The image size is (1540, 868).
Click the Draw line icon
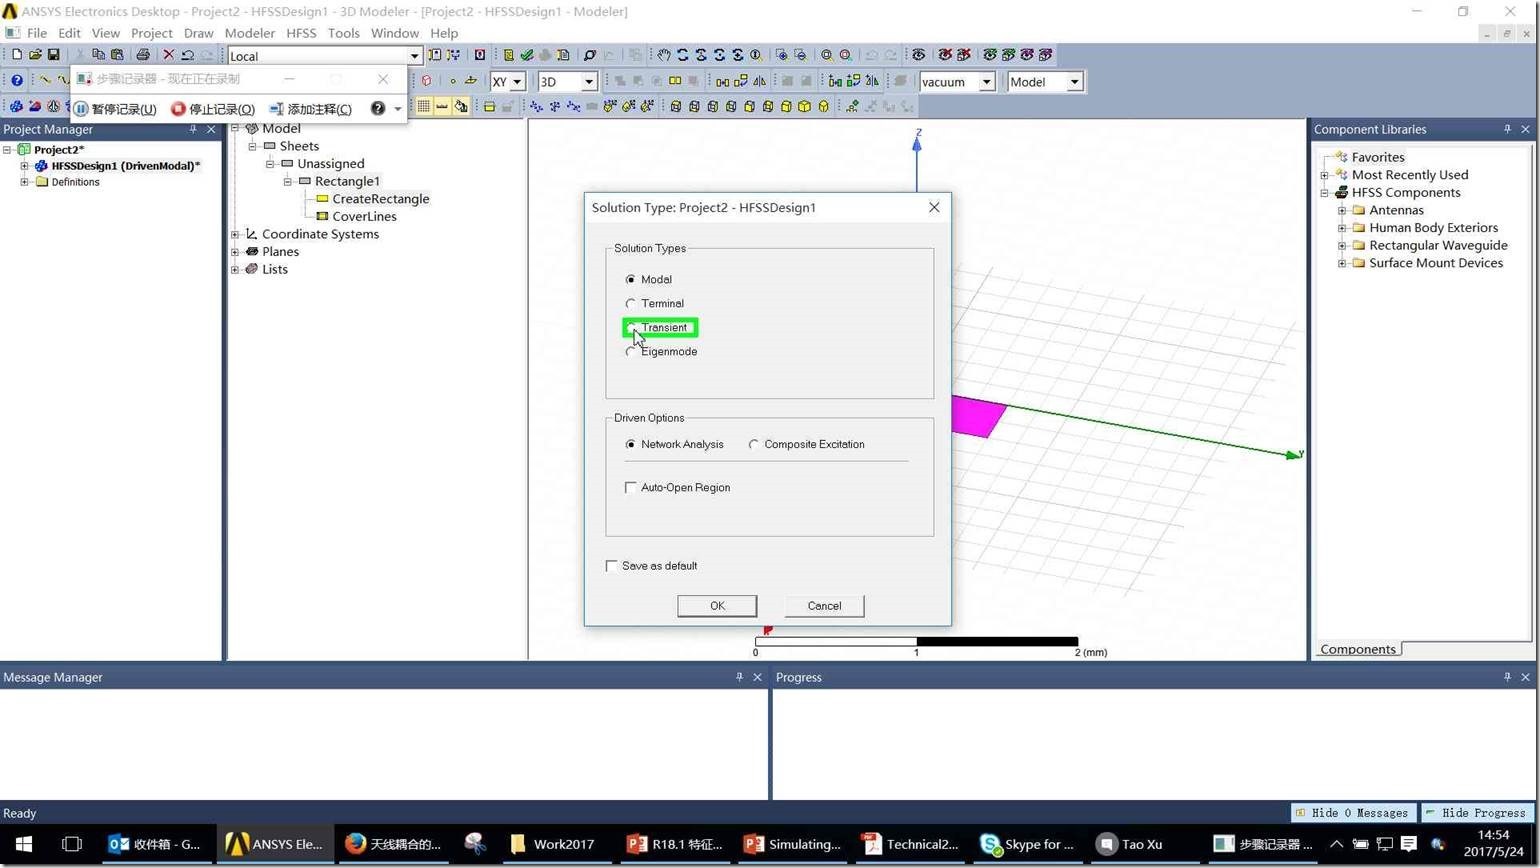45,81
